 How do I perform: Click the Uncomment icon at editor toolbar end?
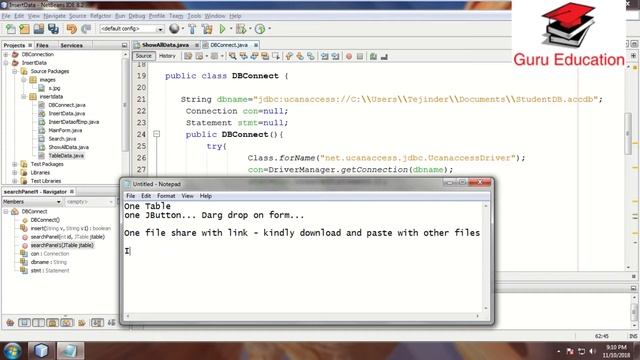point(384,56)
